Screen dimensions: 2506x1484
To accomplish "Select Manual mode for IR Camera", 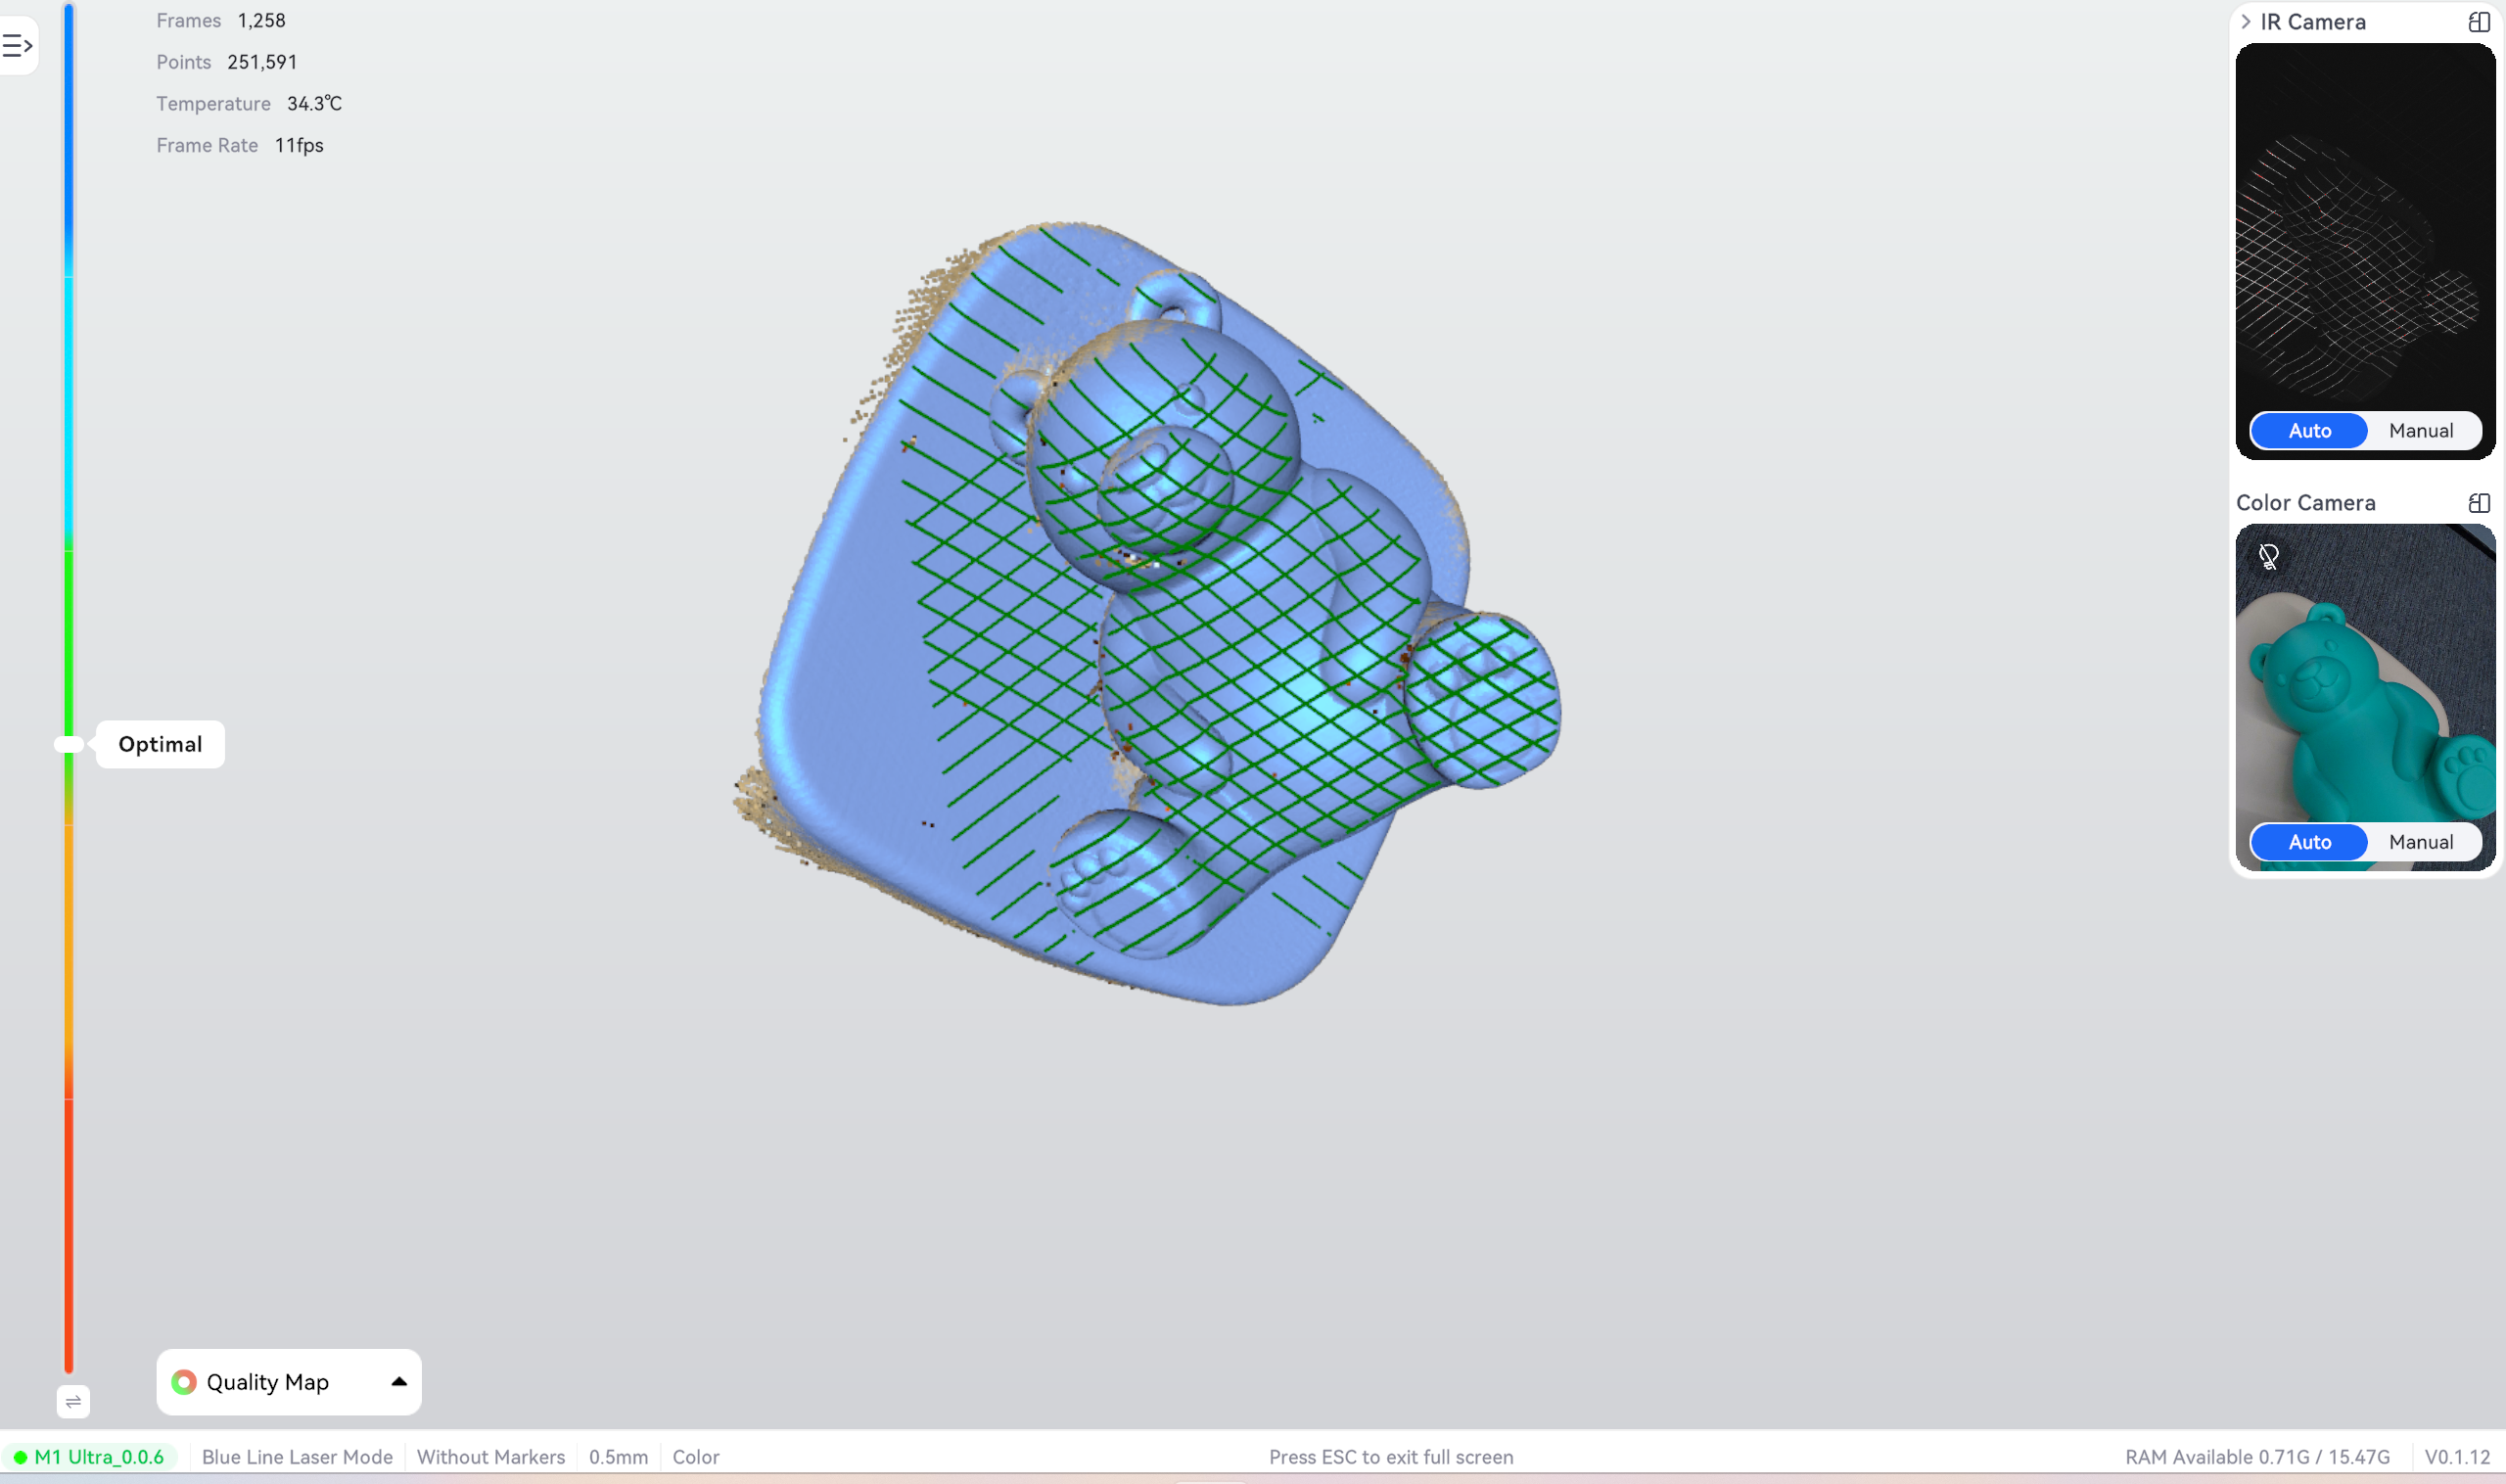I will click(2420, 431).
